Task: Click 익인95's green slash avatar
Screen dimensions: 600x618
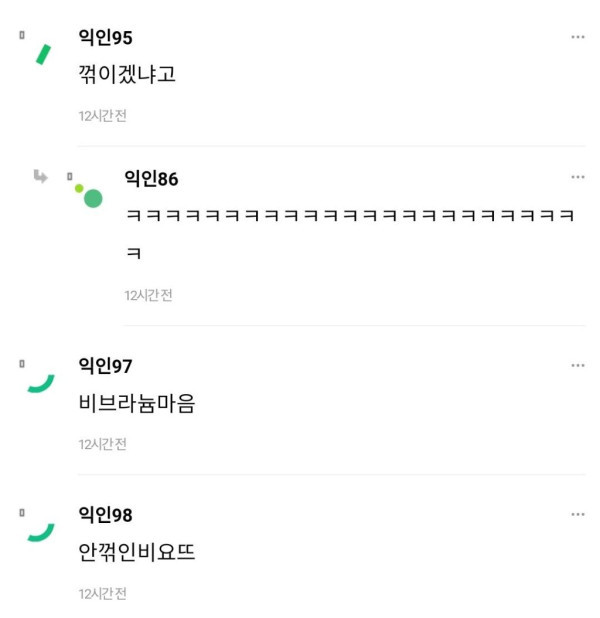Action: pos(43,54)
